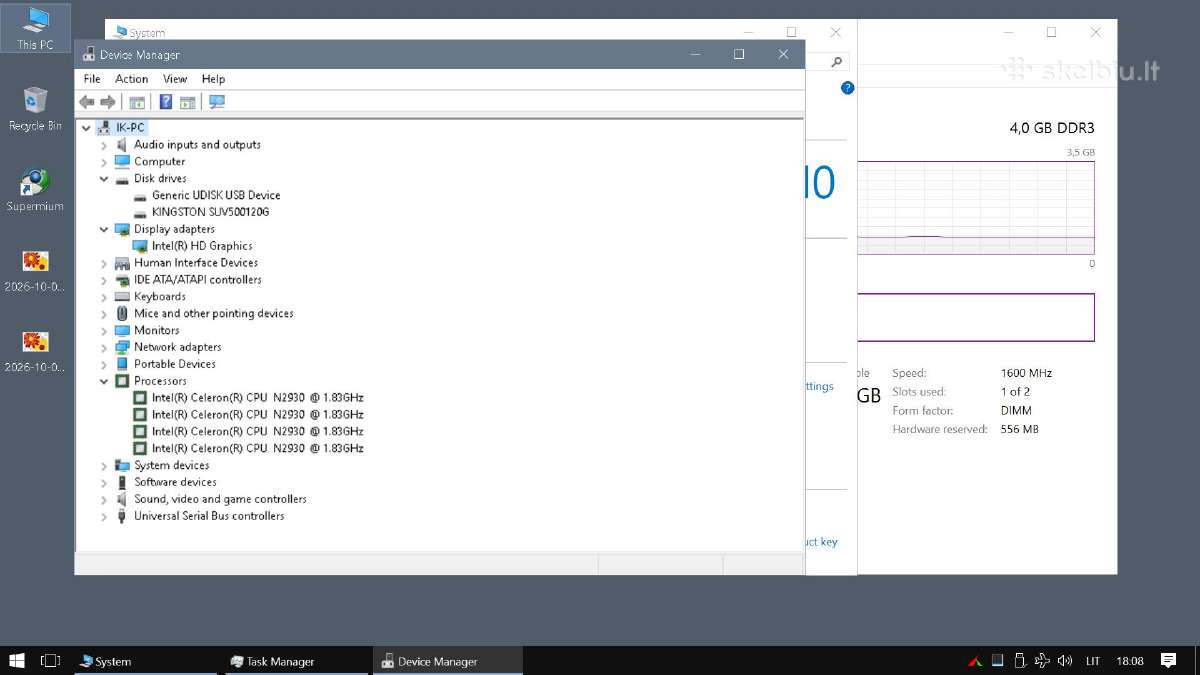
Task: Open the Help menu
Action: [x=213, y=79]
